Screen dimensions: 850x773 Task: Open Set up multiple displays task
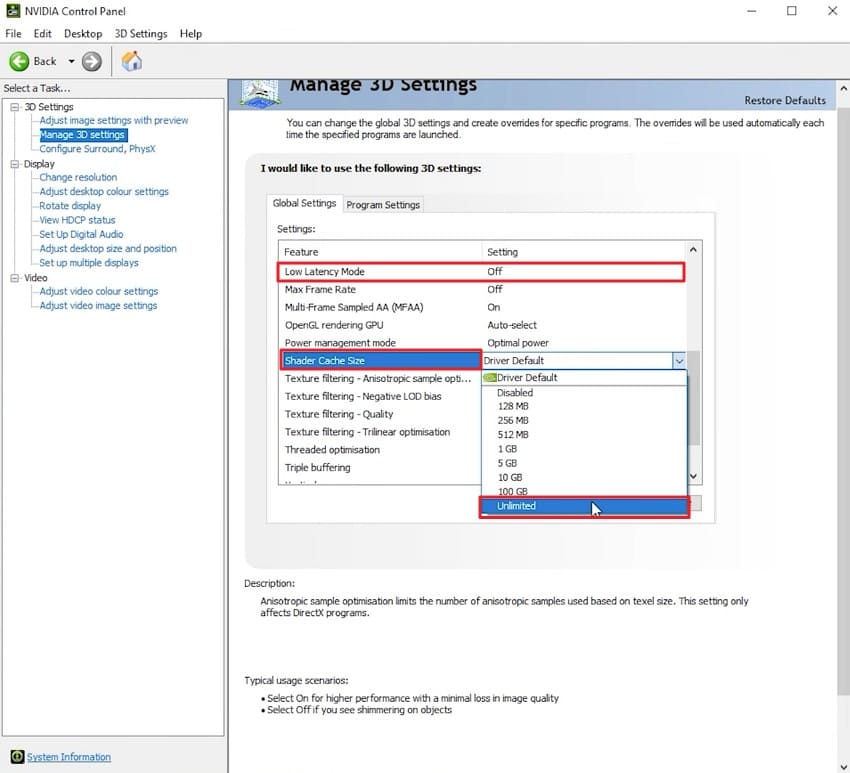(89, 262)
